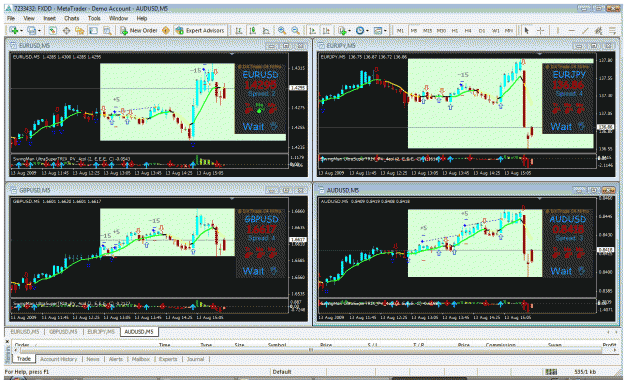This screenshot has width=625, height=380.
Task: Select the Vertical Line drawing tool
Action: pos(558,30)
